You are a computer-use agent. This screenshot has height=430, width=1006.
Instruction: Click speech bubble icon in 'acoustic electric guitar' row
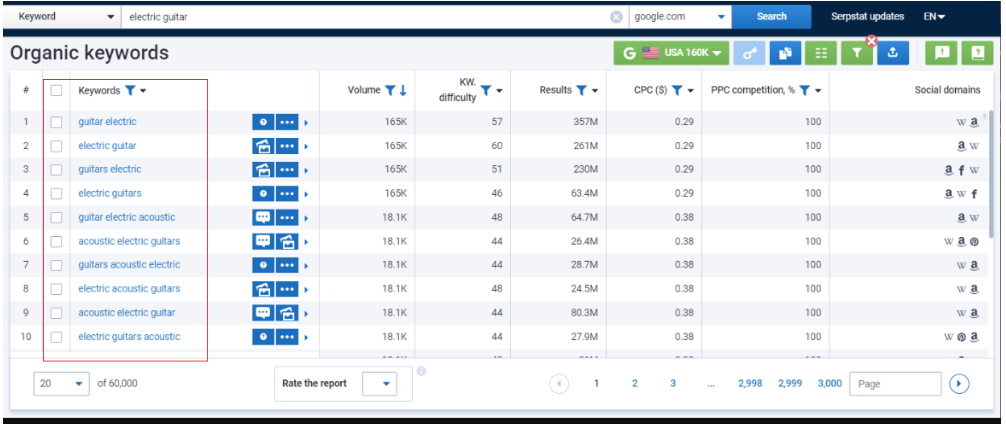[263, 313]
